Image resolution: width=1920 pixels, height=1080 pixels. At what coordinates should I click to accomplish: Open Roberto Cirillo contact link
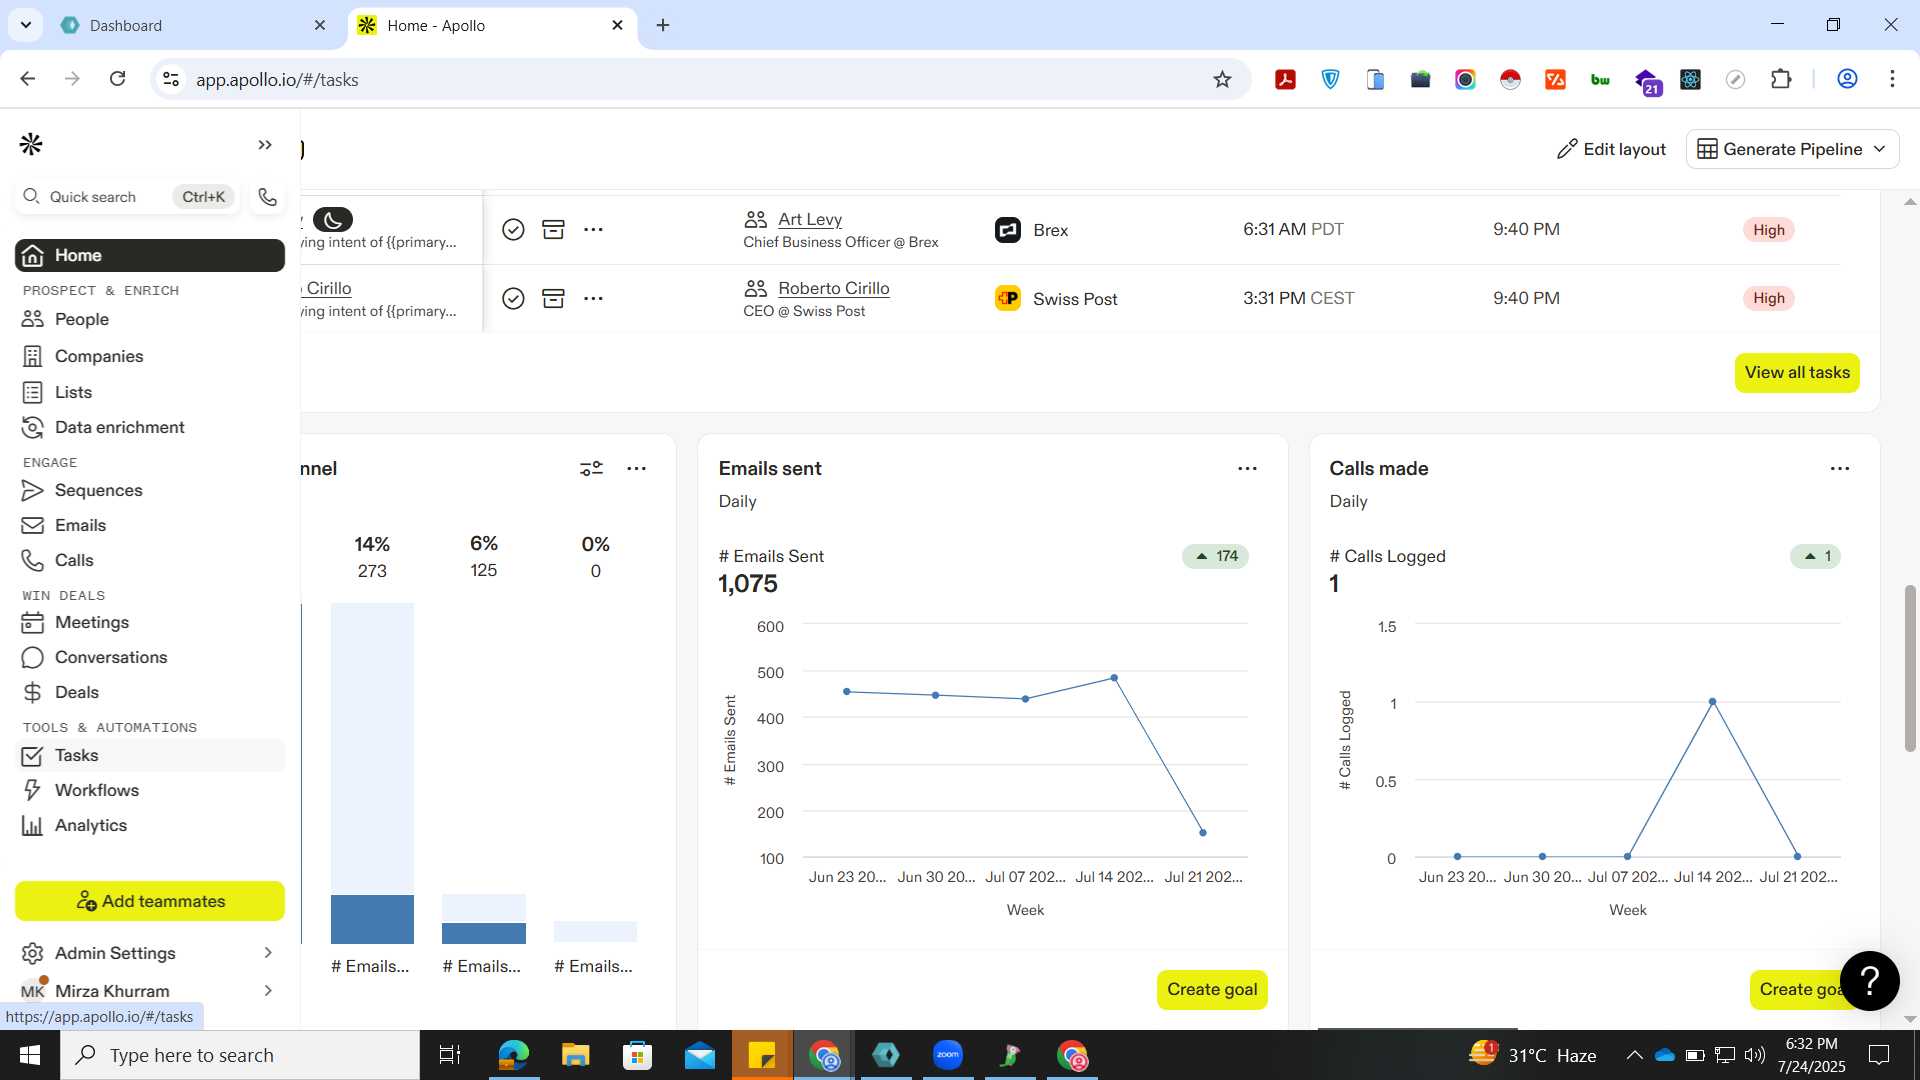click(834, 288)
